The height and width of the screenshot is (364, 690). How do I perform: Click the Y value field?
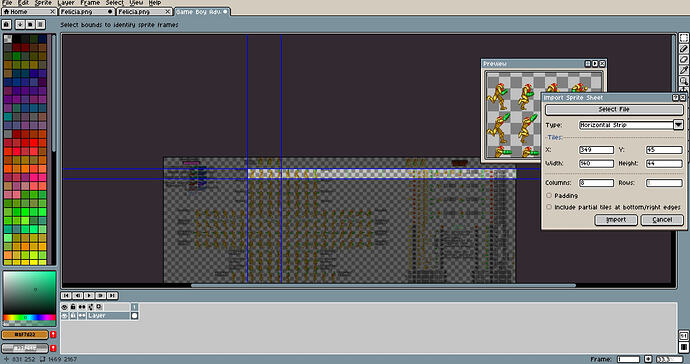pos(664,150)
